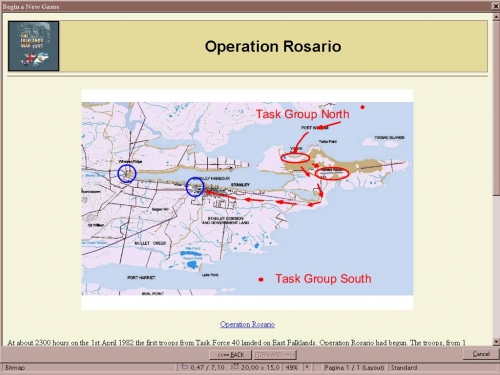Image resolution: width=500 pixels, height=375 pixels.
Task: Click the position icon in the status bar
Action: click(x=184, y=367)
